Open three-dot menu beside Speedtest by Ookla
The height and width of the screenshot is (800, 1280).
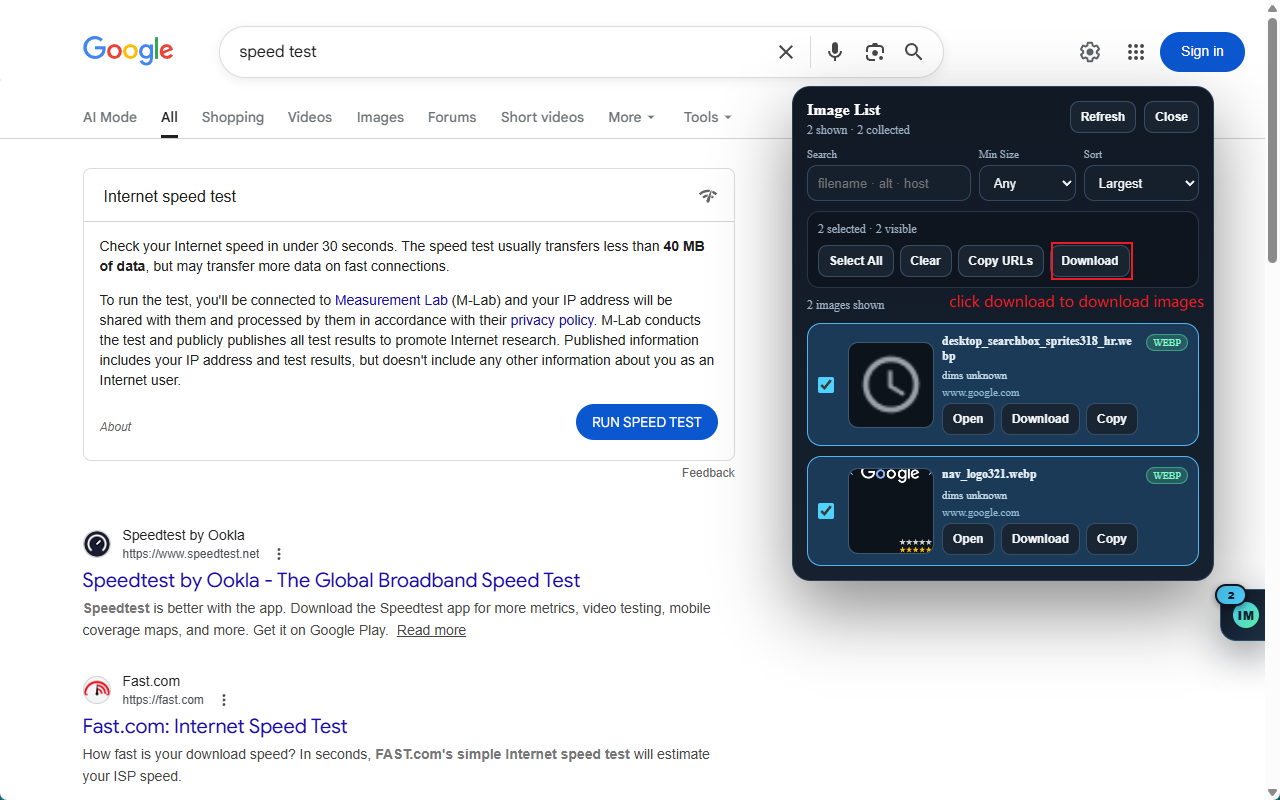coord(279,554)
